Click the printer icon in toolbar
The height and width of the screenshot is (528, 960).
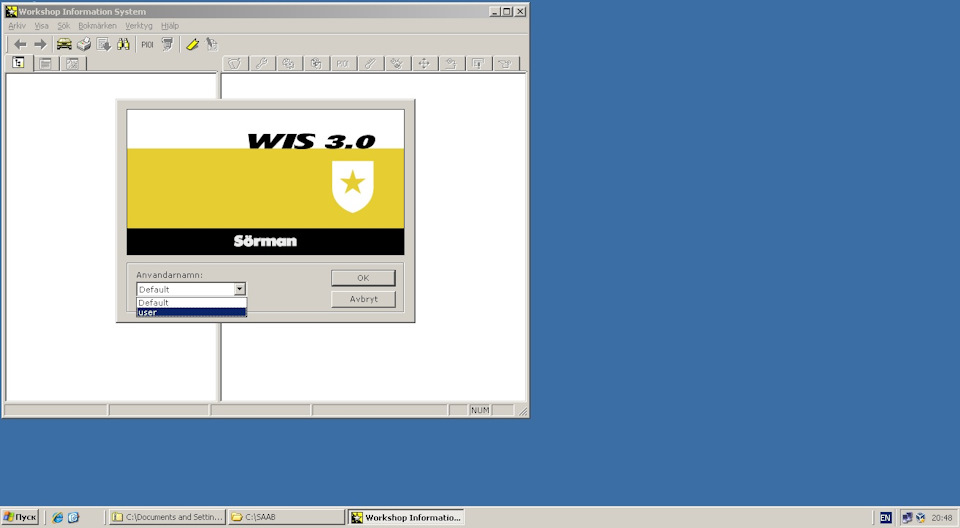pyautogui.click(x=84, y=44)
